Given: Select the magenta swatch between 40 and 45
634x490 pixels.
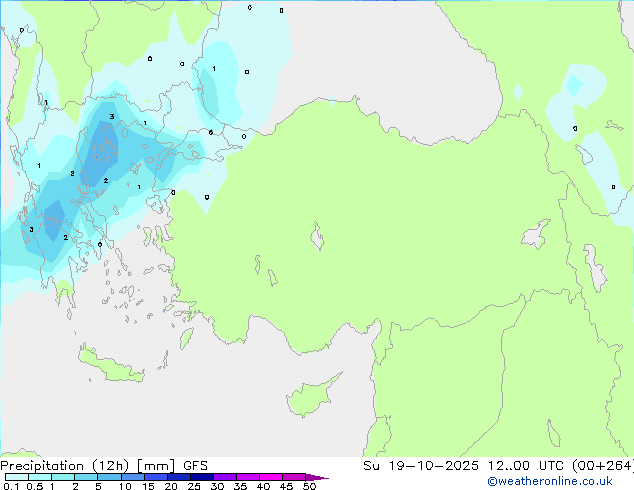Looking at the screenshot, I should pos(271,477).
